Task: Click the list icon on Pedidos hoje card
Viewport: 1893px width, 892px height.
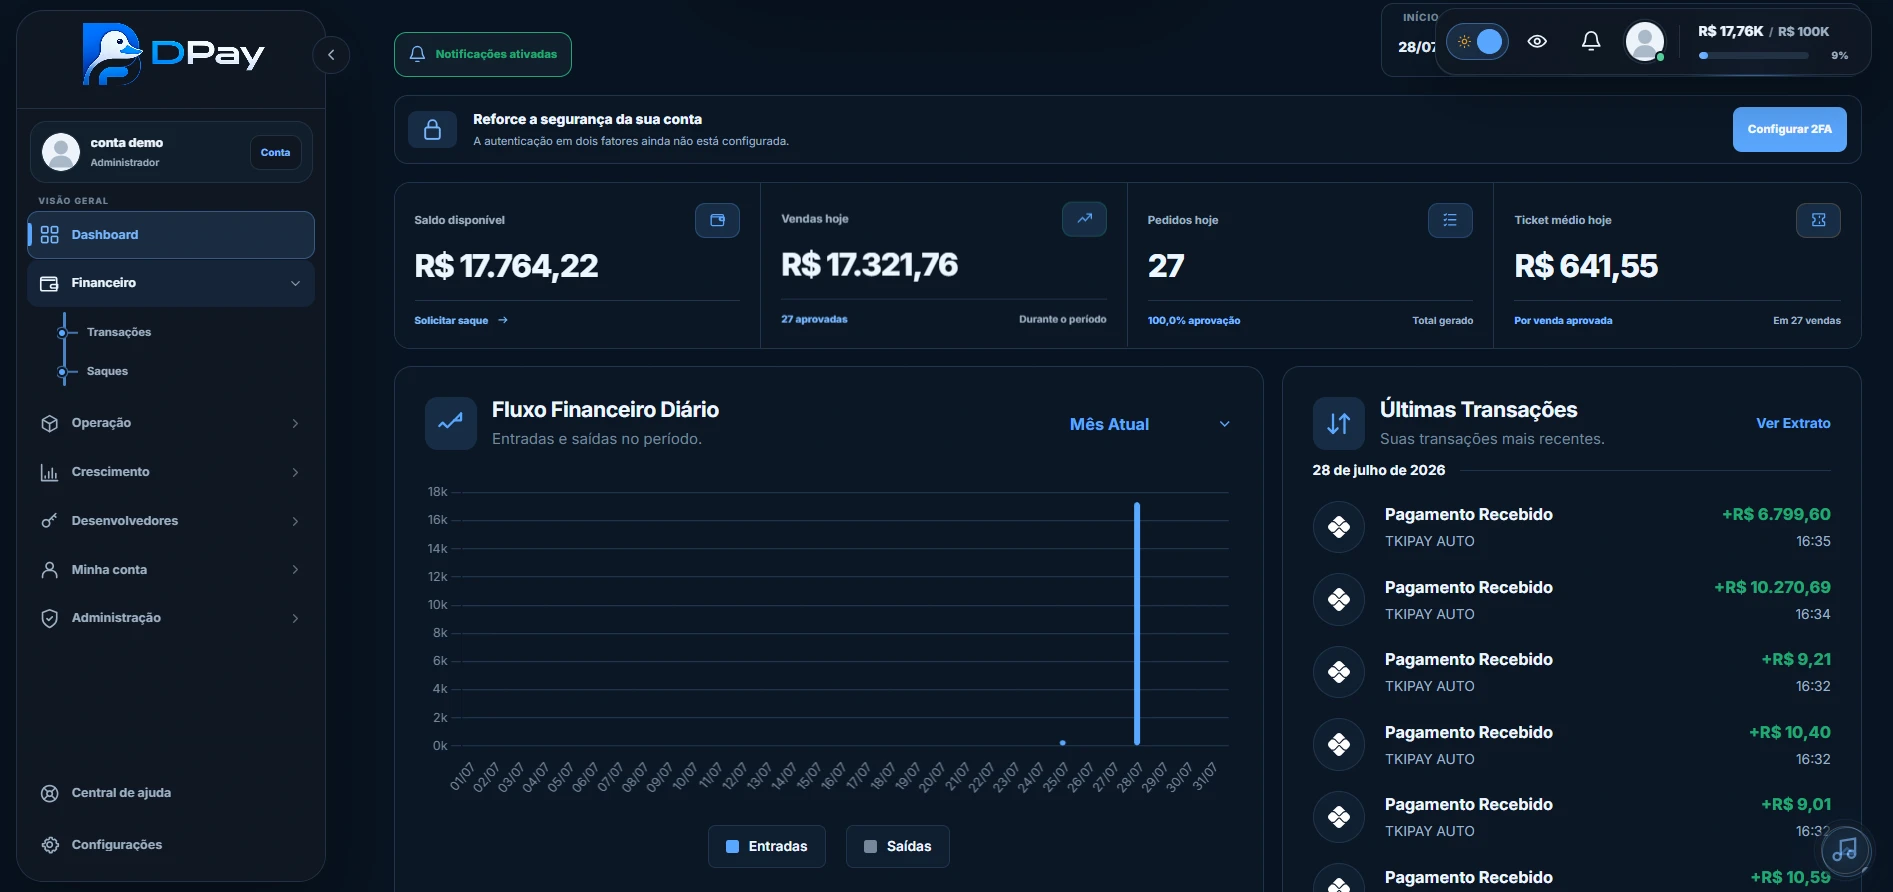Action: [1450, 220]
